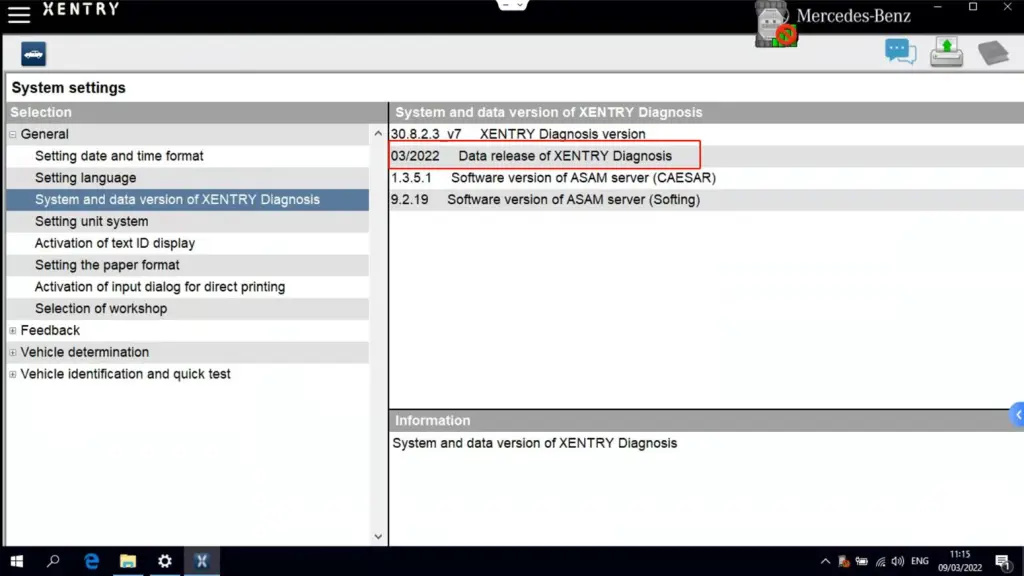Close the XENTRY window

pos(1008,7)
